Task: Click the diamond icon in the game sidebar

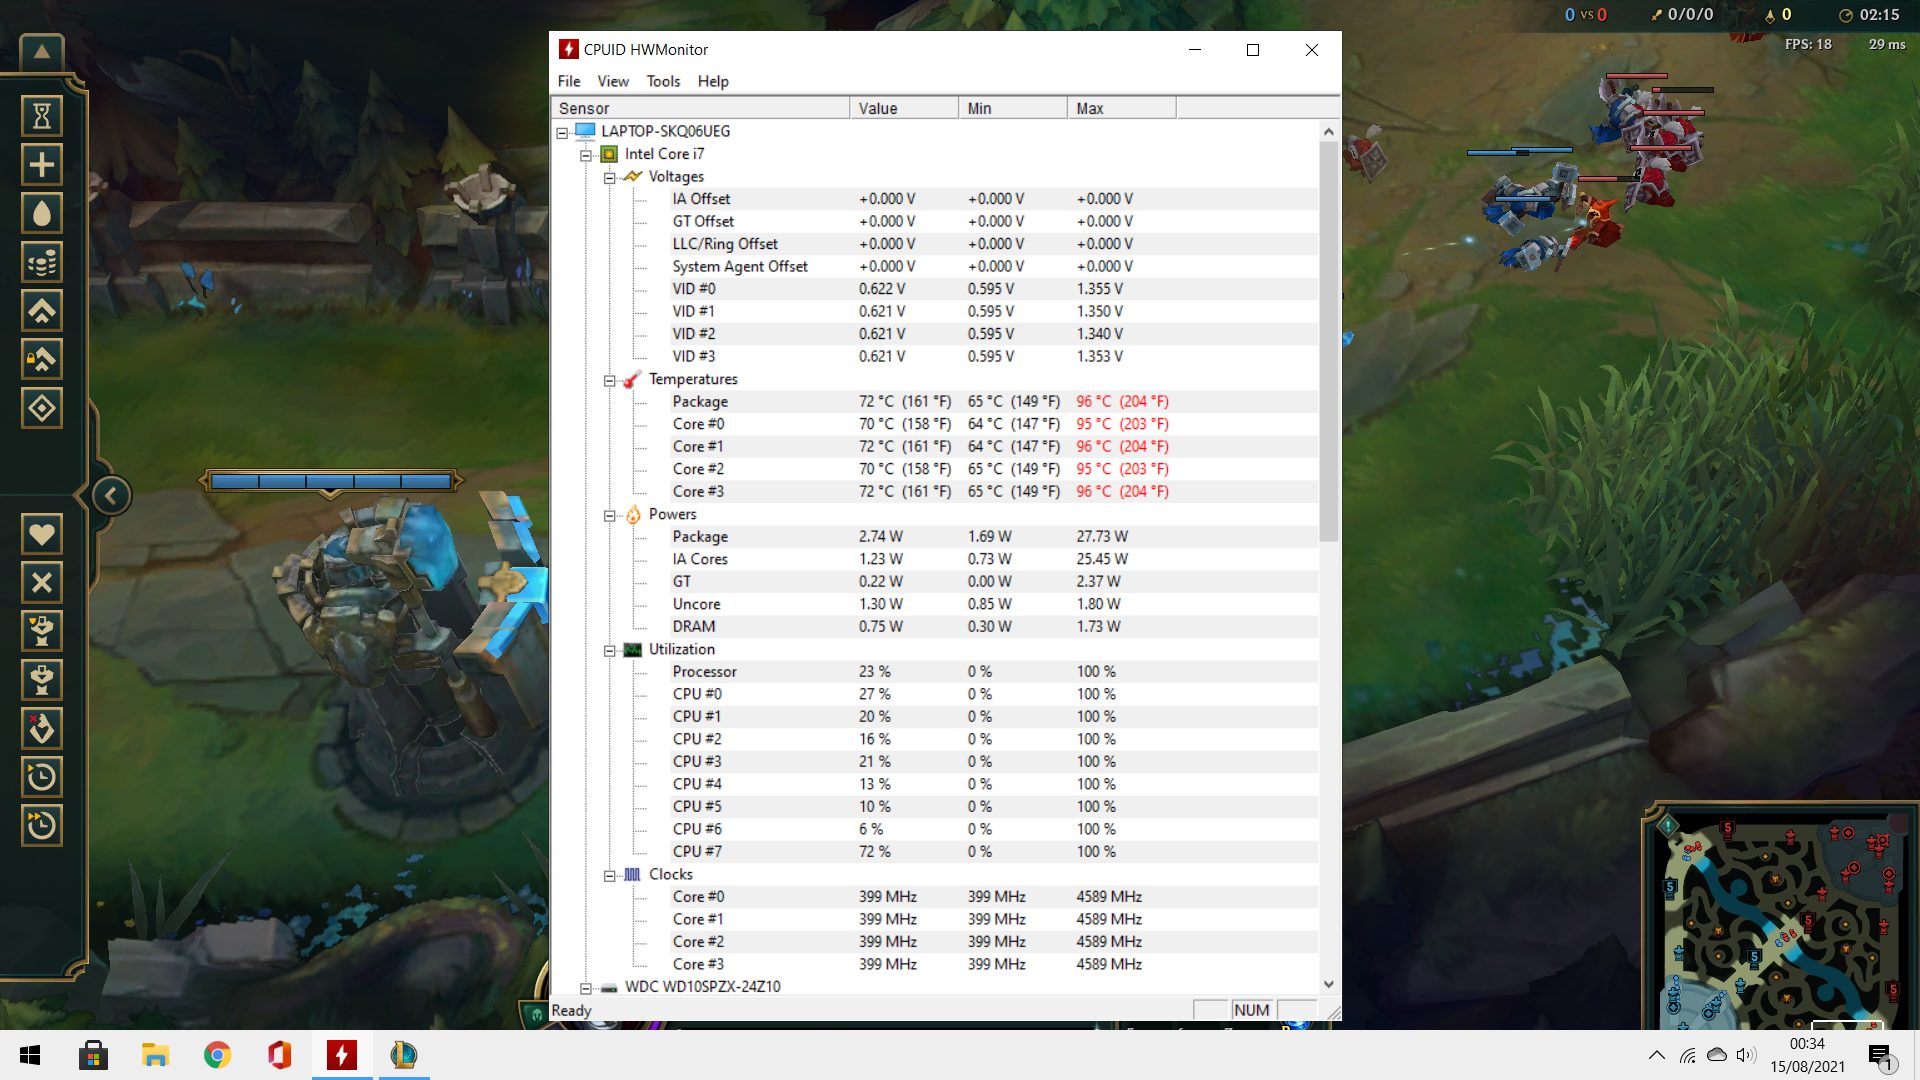Action: (x=42, y=408)
